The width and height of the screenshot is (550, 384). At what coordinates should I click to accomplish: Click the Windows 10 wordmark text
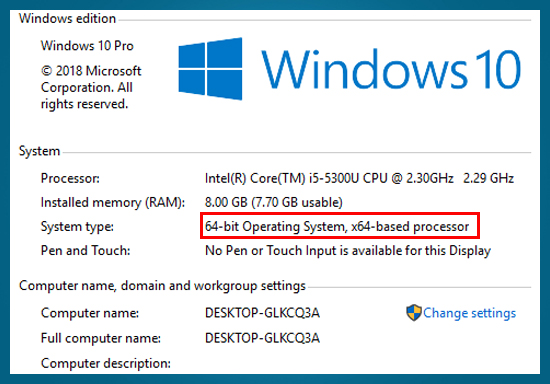point(391,69)
